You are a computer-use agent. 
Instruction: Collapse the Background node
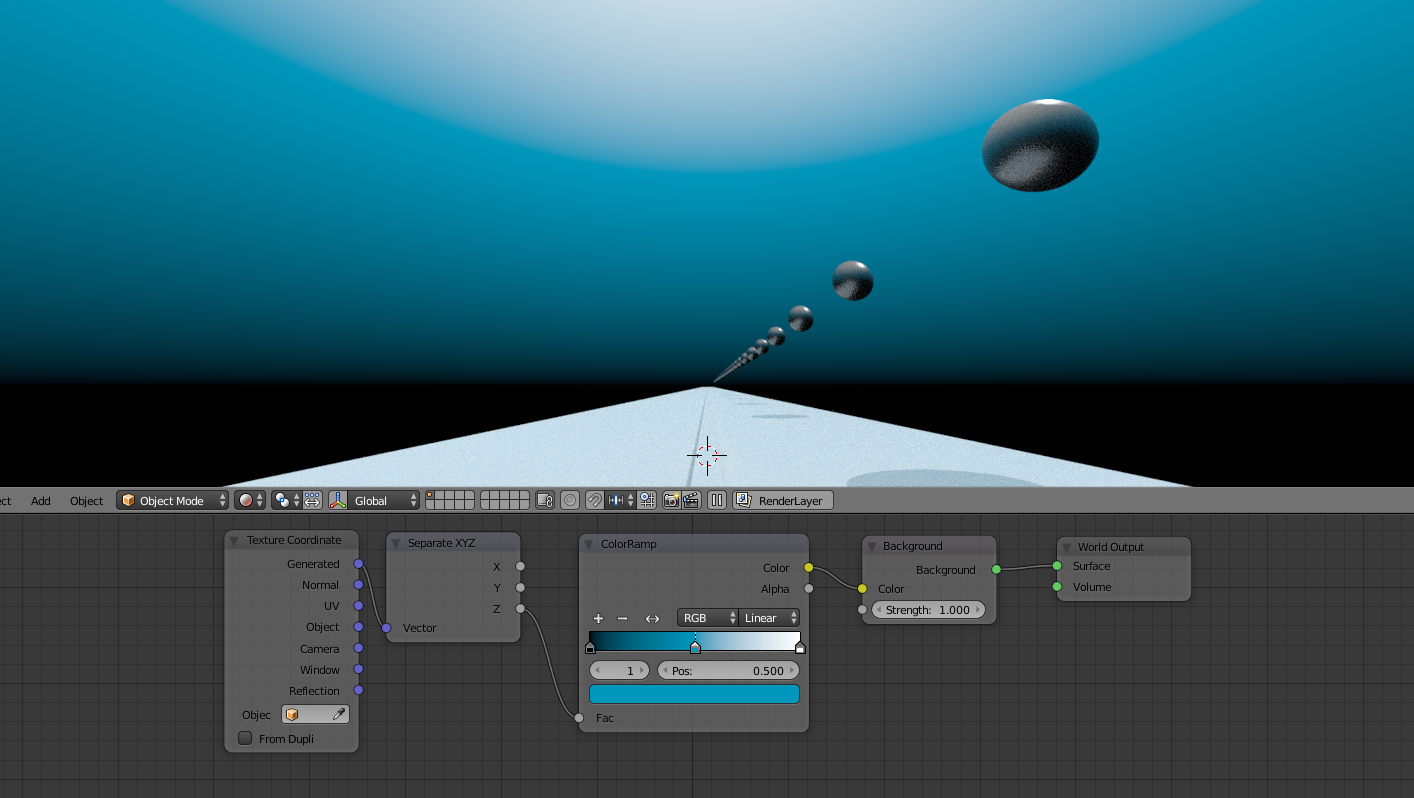click(872, 546)
